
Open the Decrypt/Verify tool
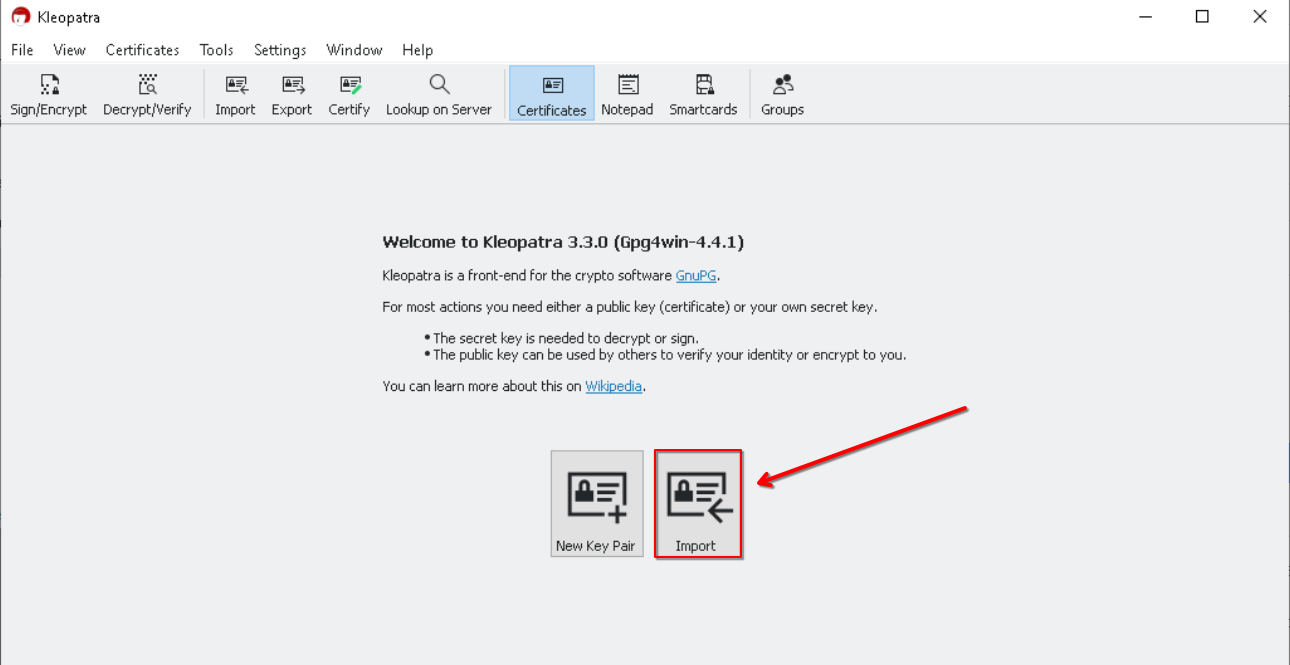[x=147, y=95]
